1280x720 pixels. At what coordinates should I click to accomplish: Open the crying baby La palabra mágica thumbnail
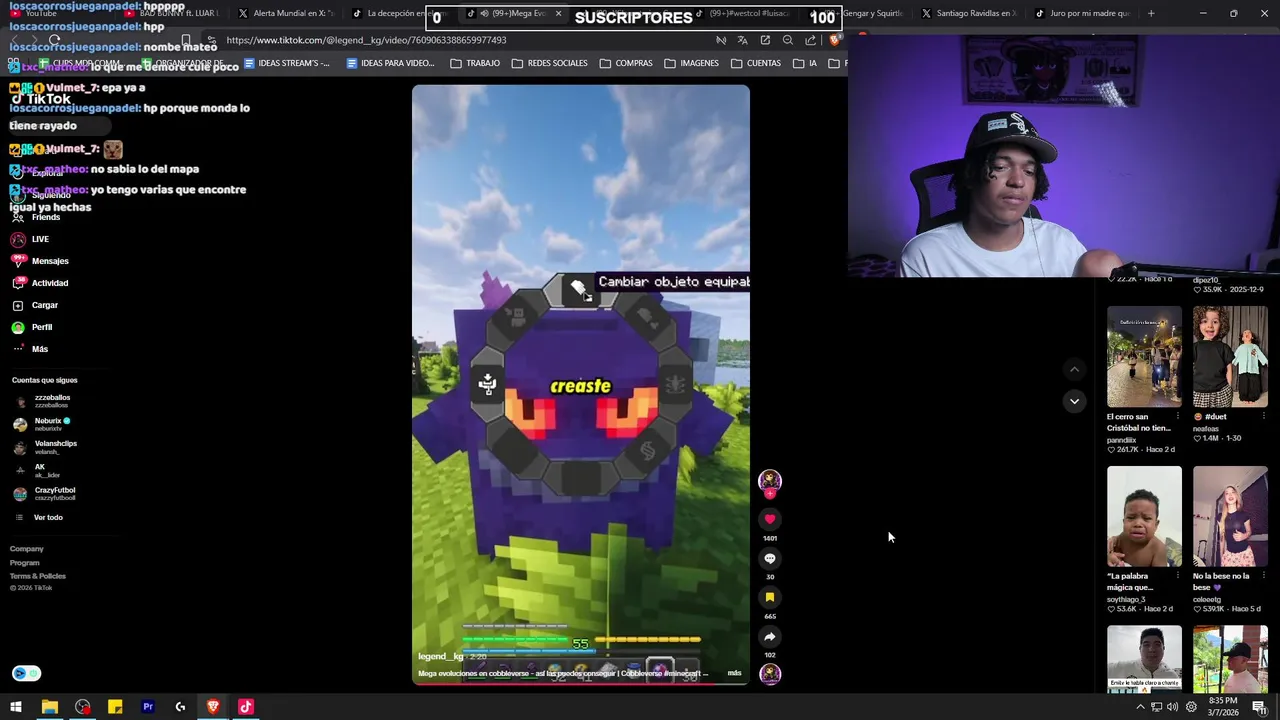(1144, 516)
